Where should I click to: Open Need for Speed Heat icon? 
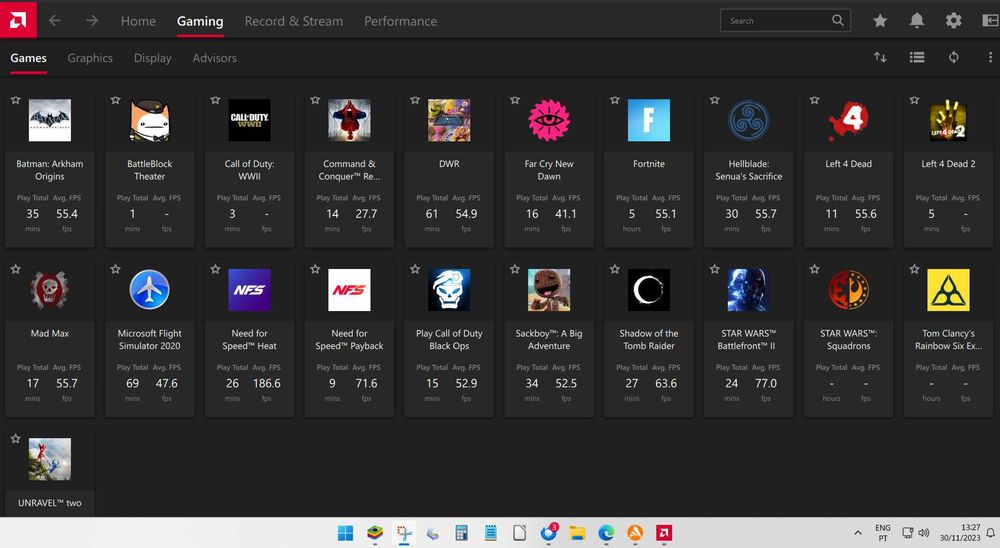tap(249, 290)
